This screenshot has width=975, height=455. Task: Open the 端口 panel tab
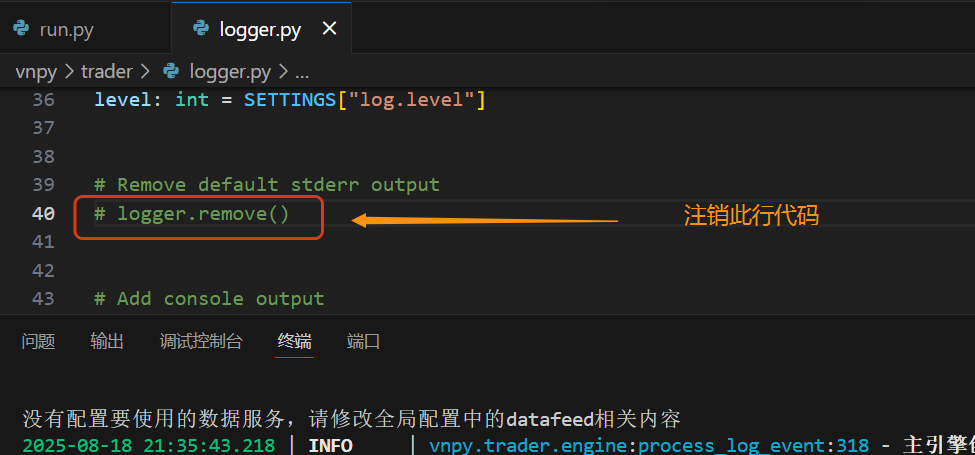coord(363,341)
